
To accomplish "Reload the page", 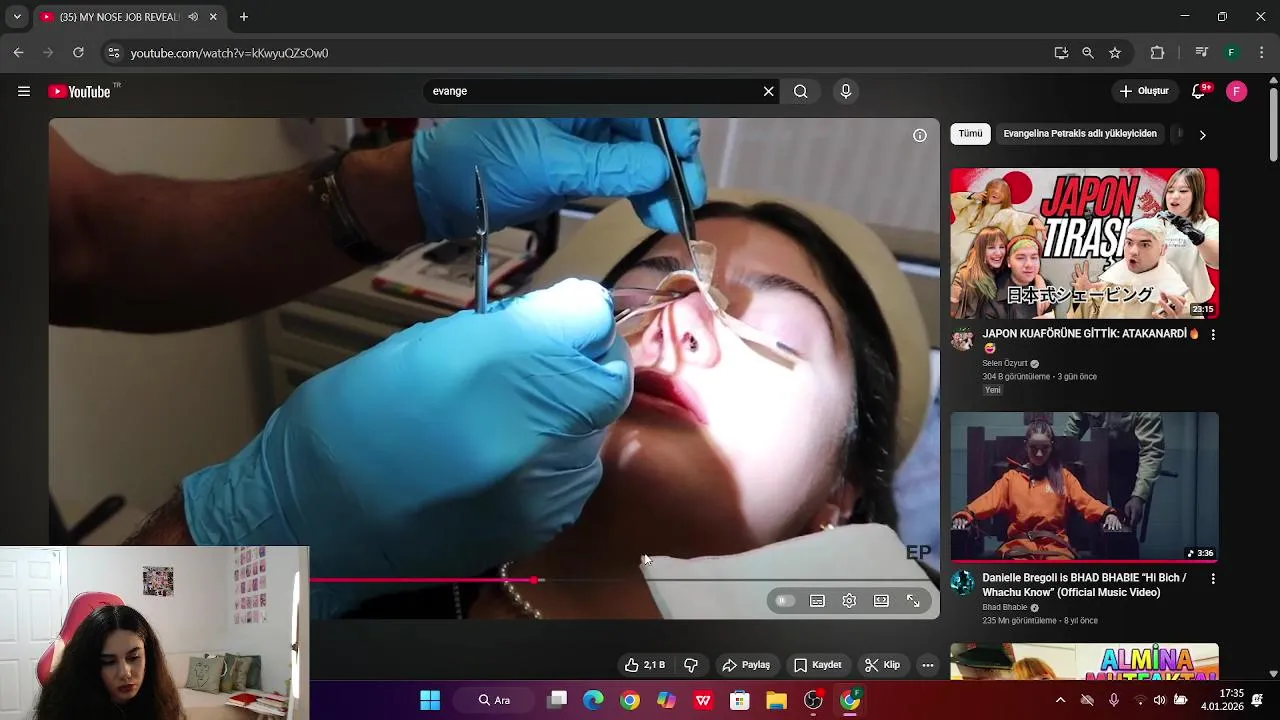I will click(78, 53).
